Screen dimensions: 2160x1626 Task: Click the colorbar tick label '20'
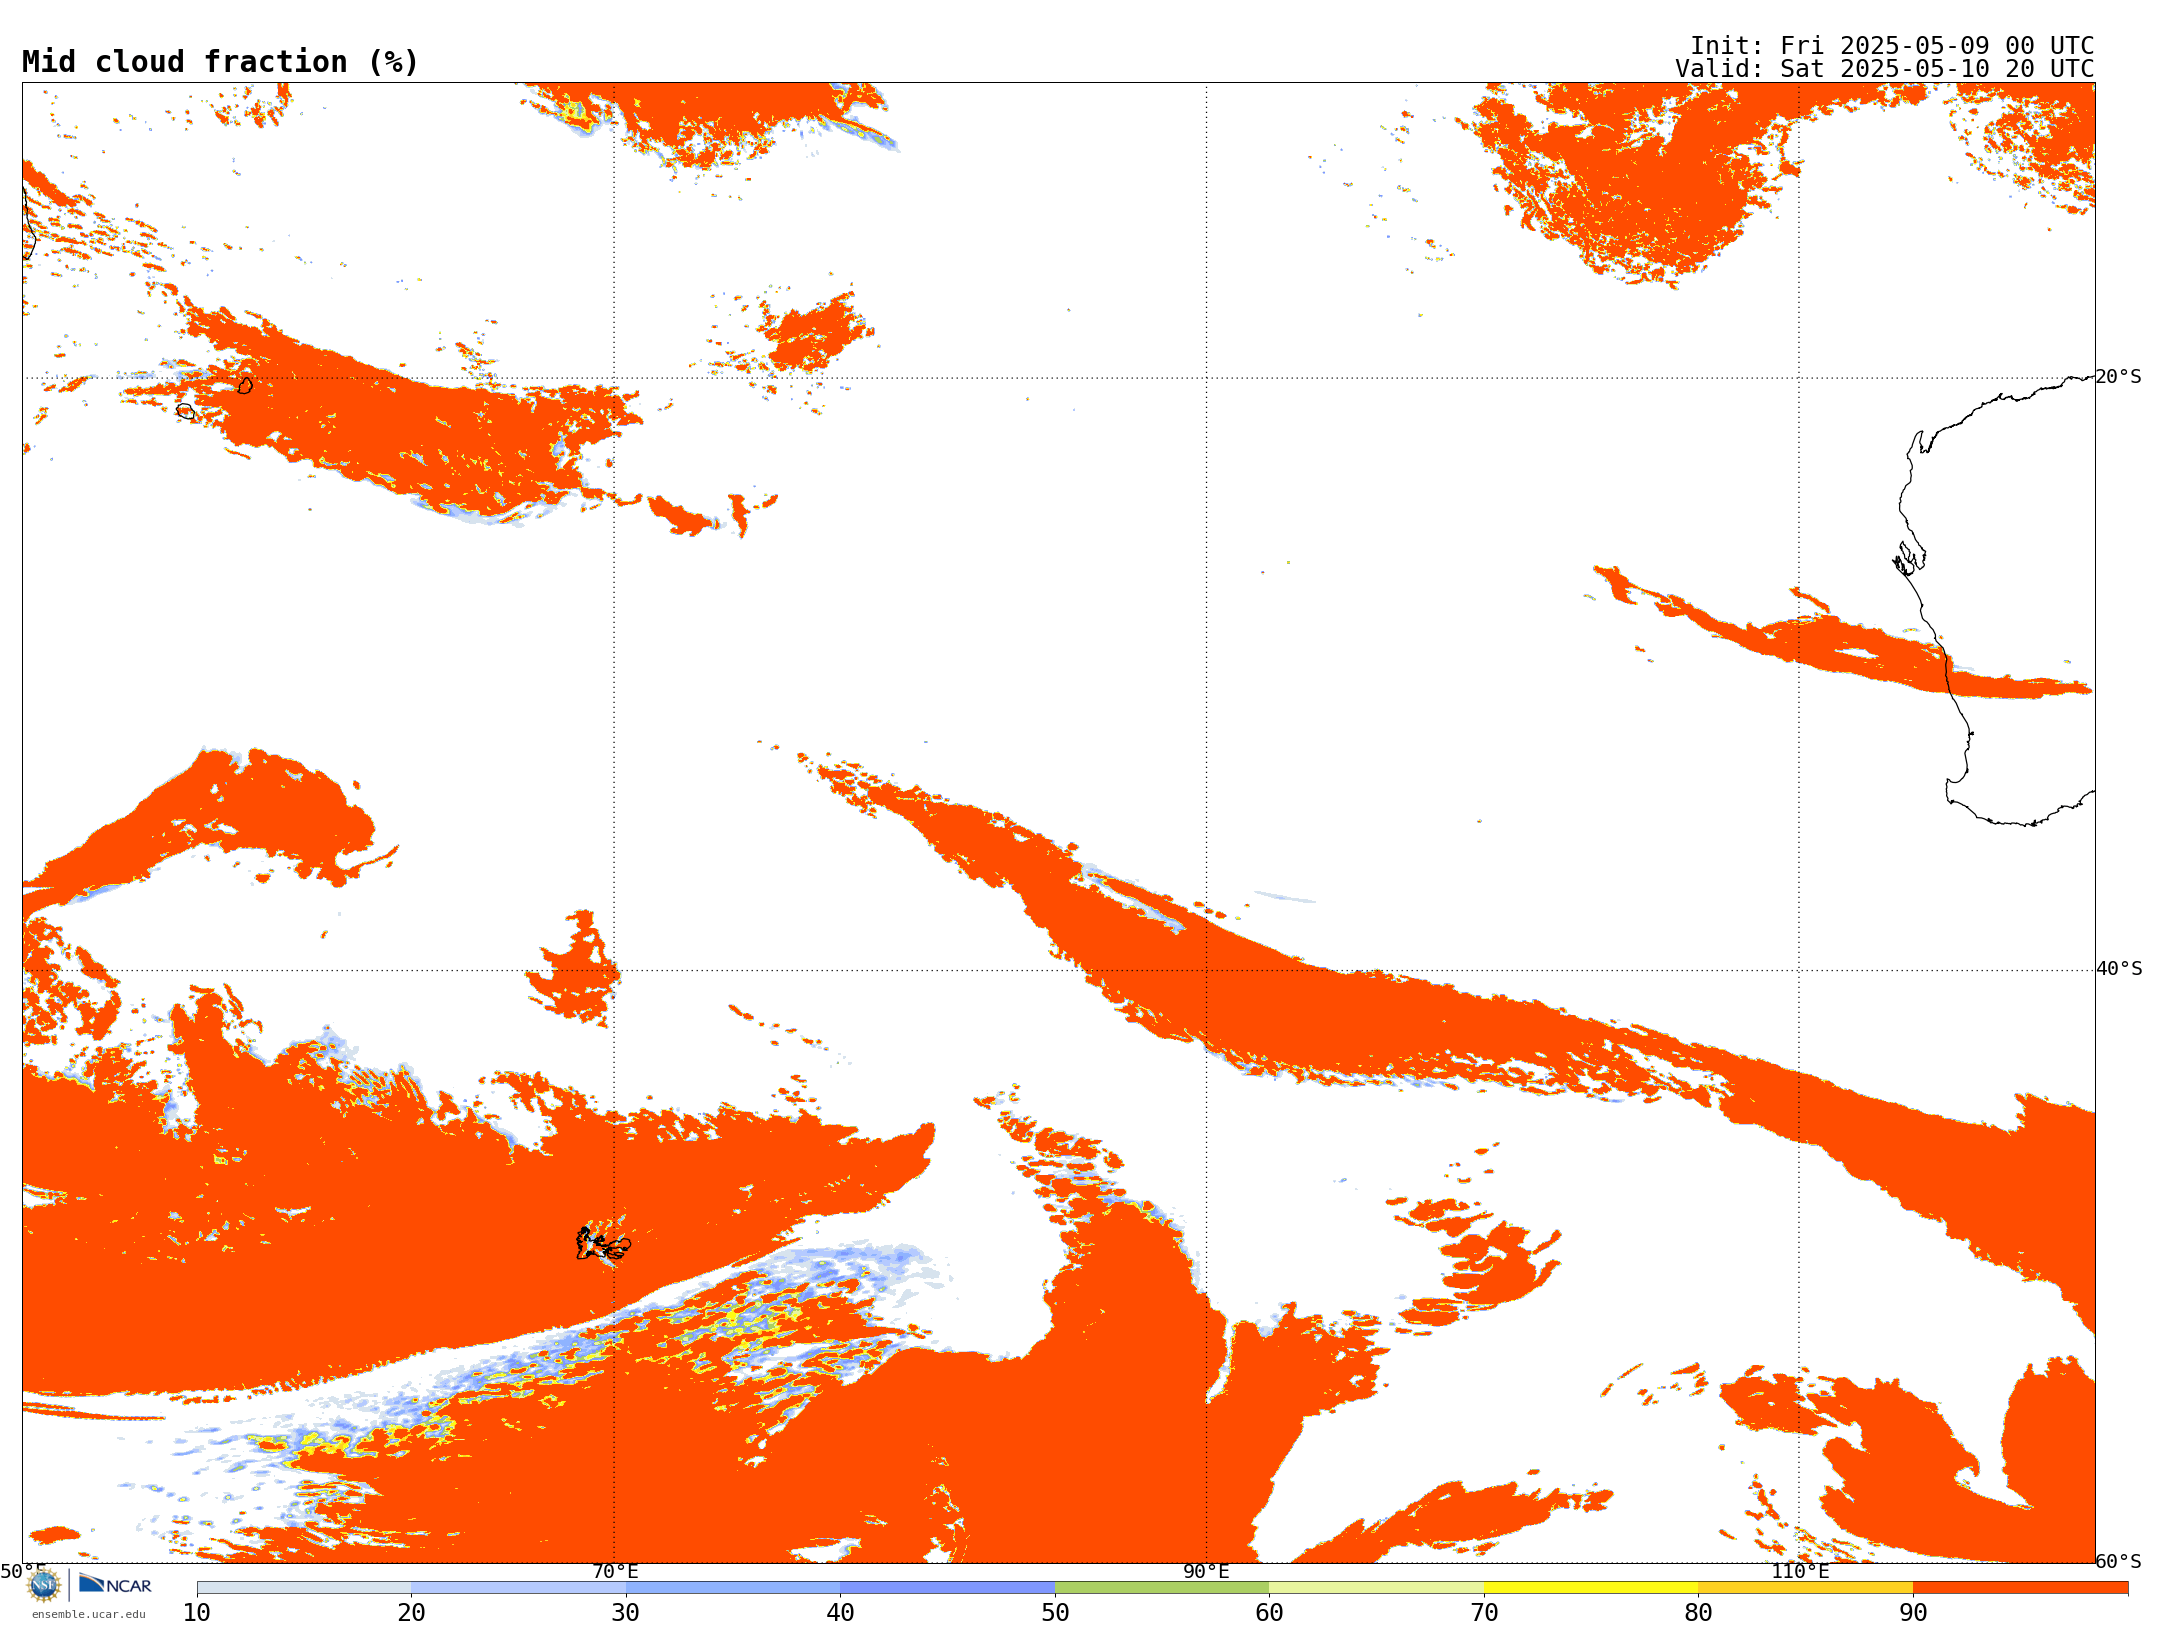[412, 1613]
